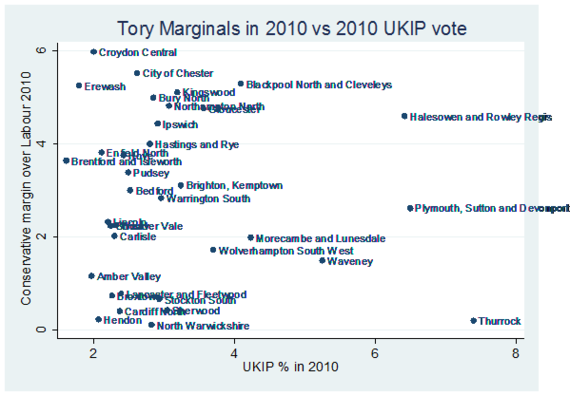The height and width of the screenshot is (396, 570).
Task: Click the Halesowen and Rowley Regis marker
Action: click(404, 116)
